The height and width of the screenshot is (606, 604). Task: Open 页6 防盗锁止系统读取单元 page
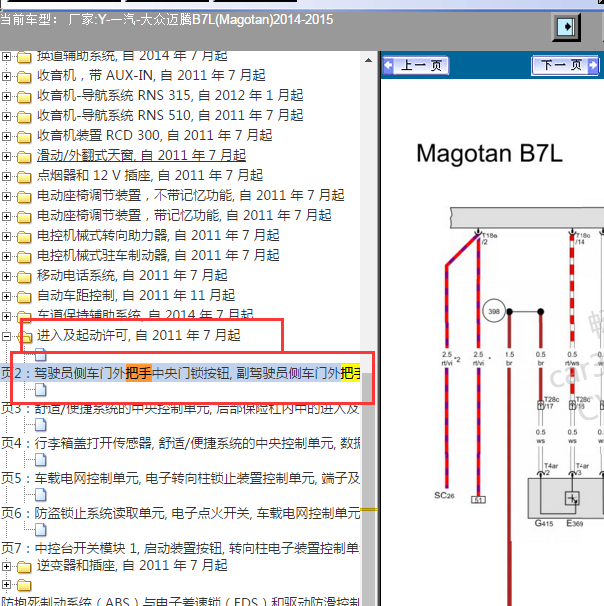[x=180, y=513]
